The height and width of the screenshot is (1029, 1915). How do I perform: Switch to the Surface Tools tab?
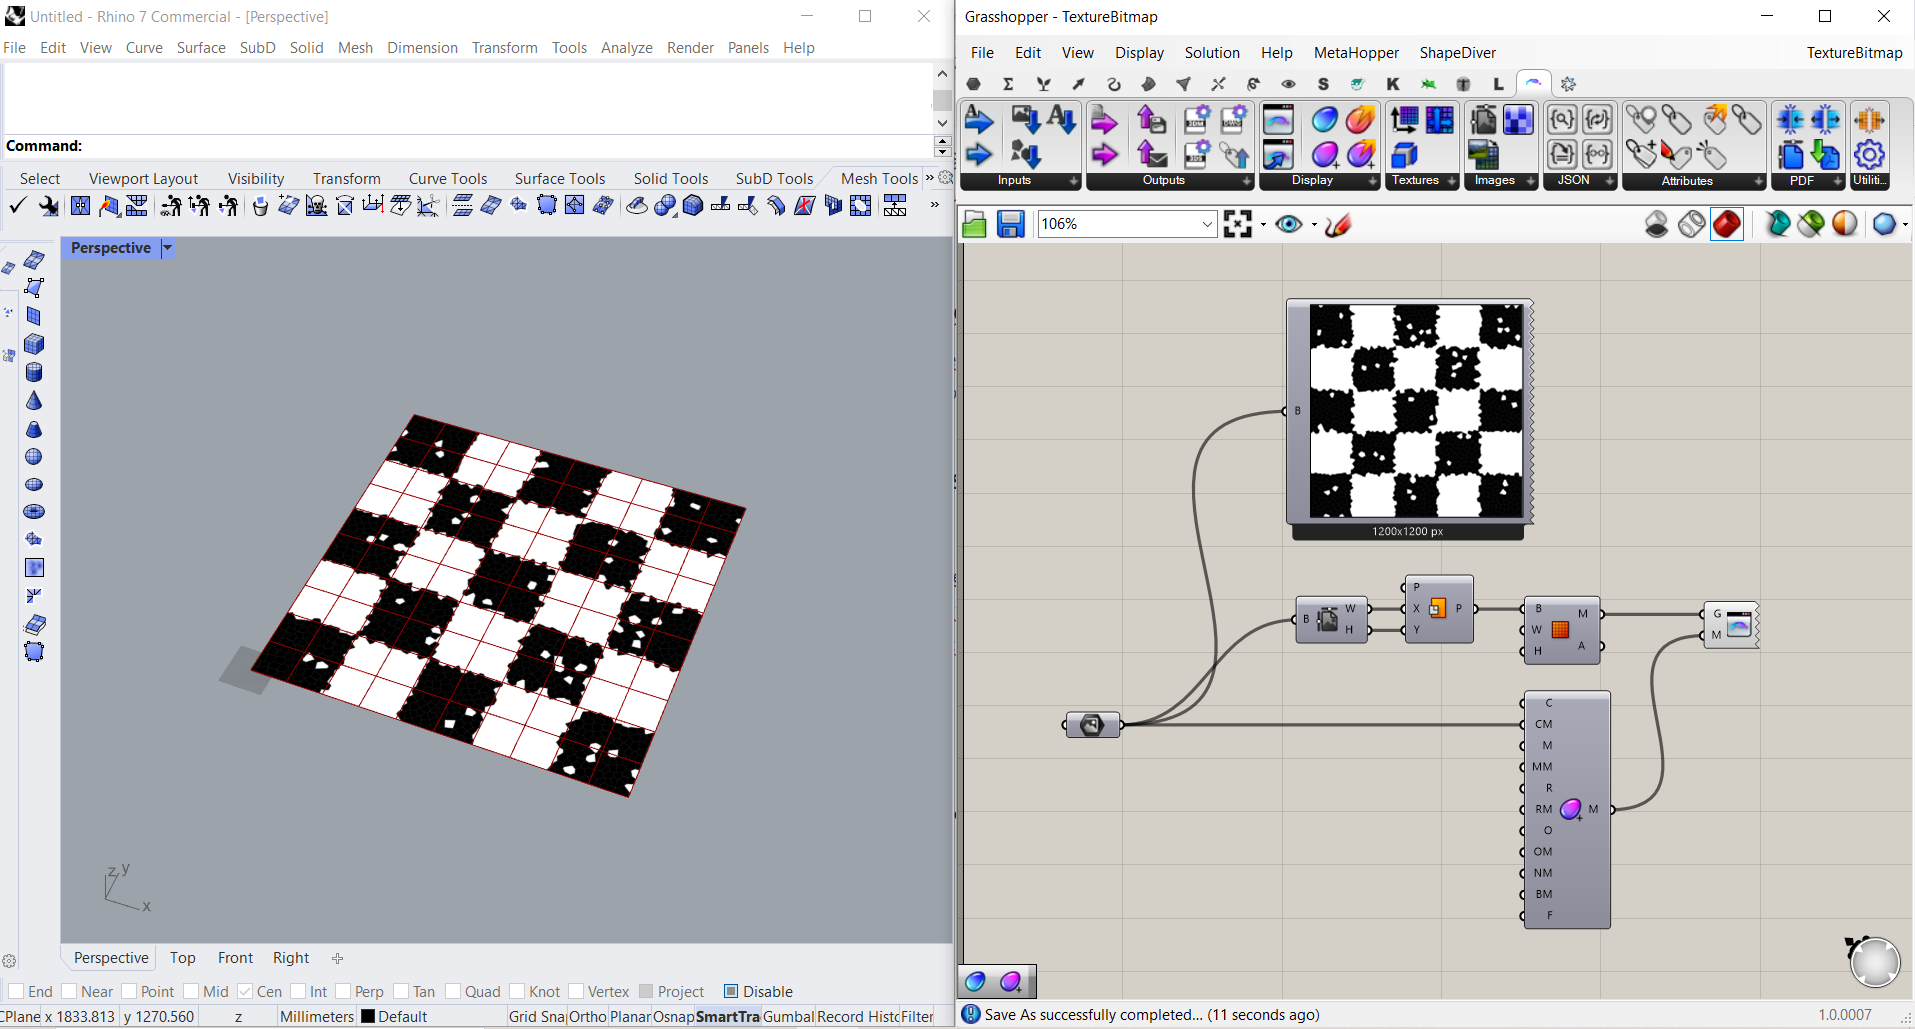[559, 178]
